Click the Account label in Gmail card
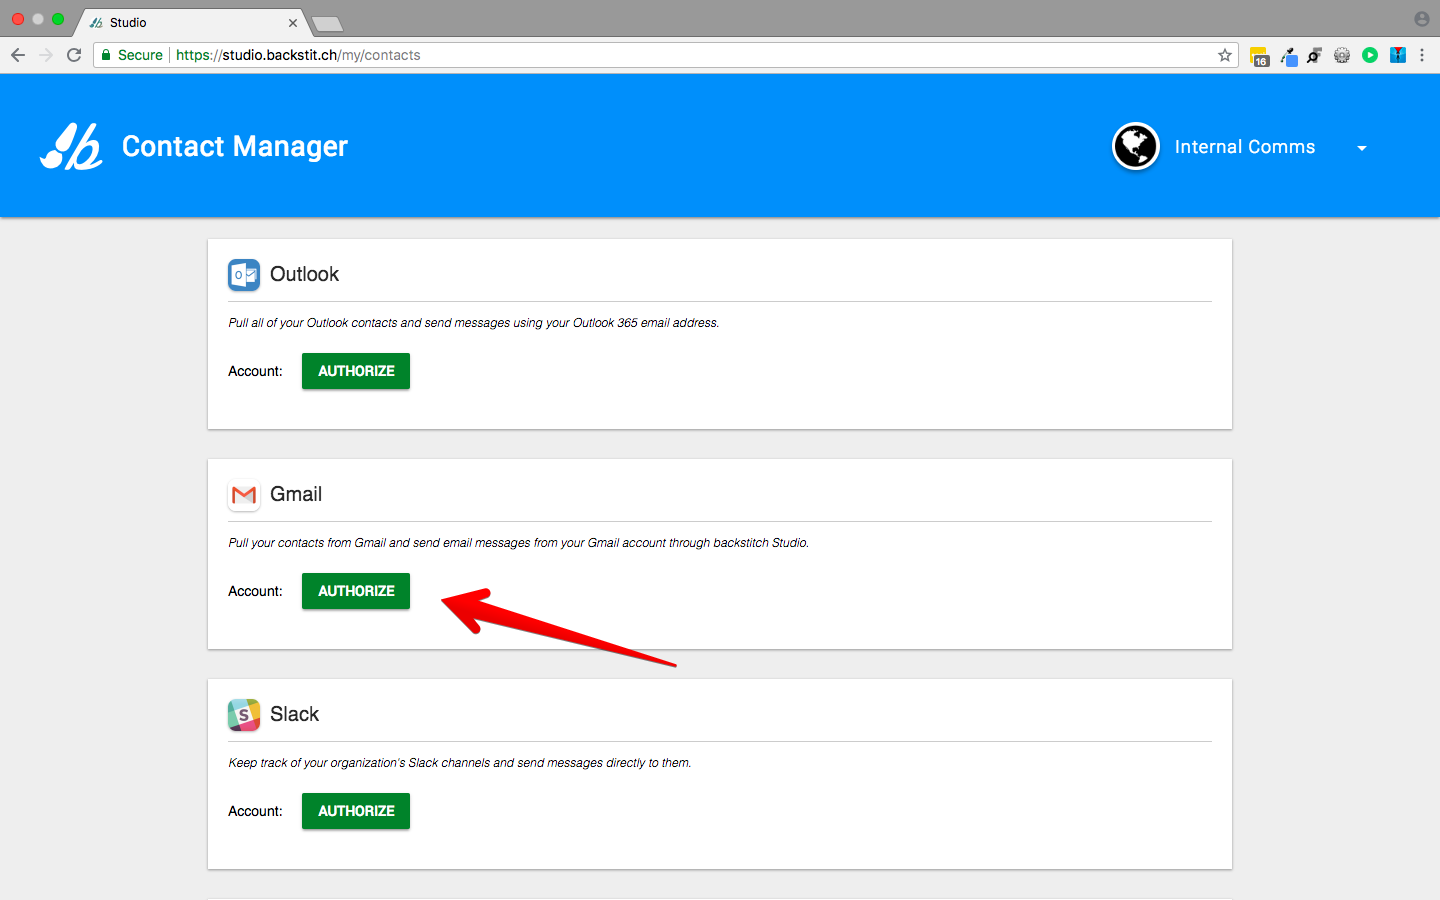 (255, 591)
